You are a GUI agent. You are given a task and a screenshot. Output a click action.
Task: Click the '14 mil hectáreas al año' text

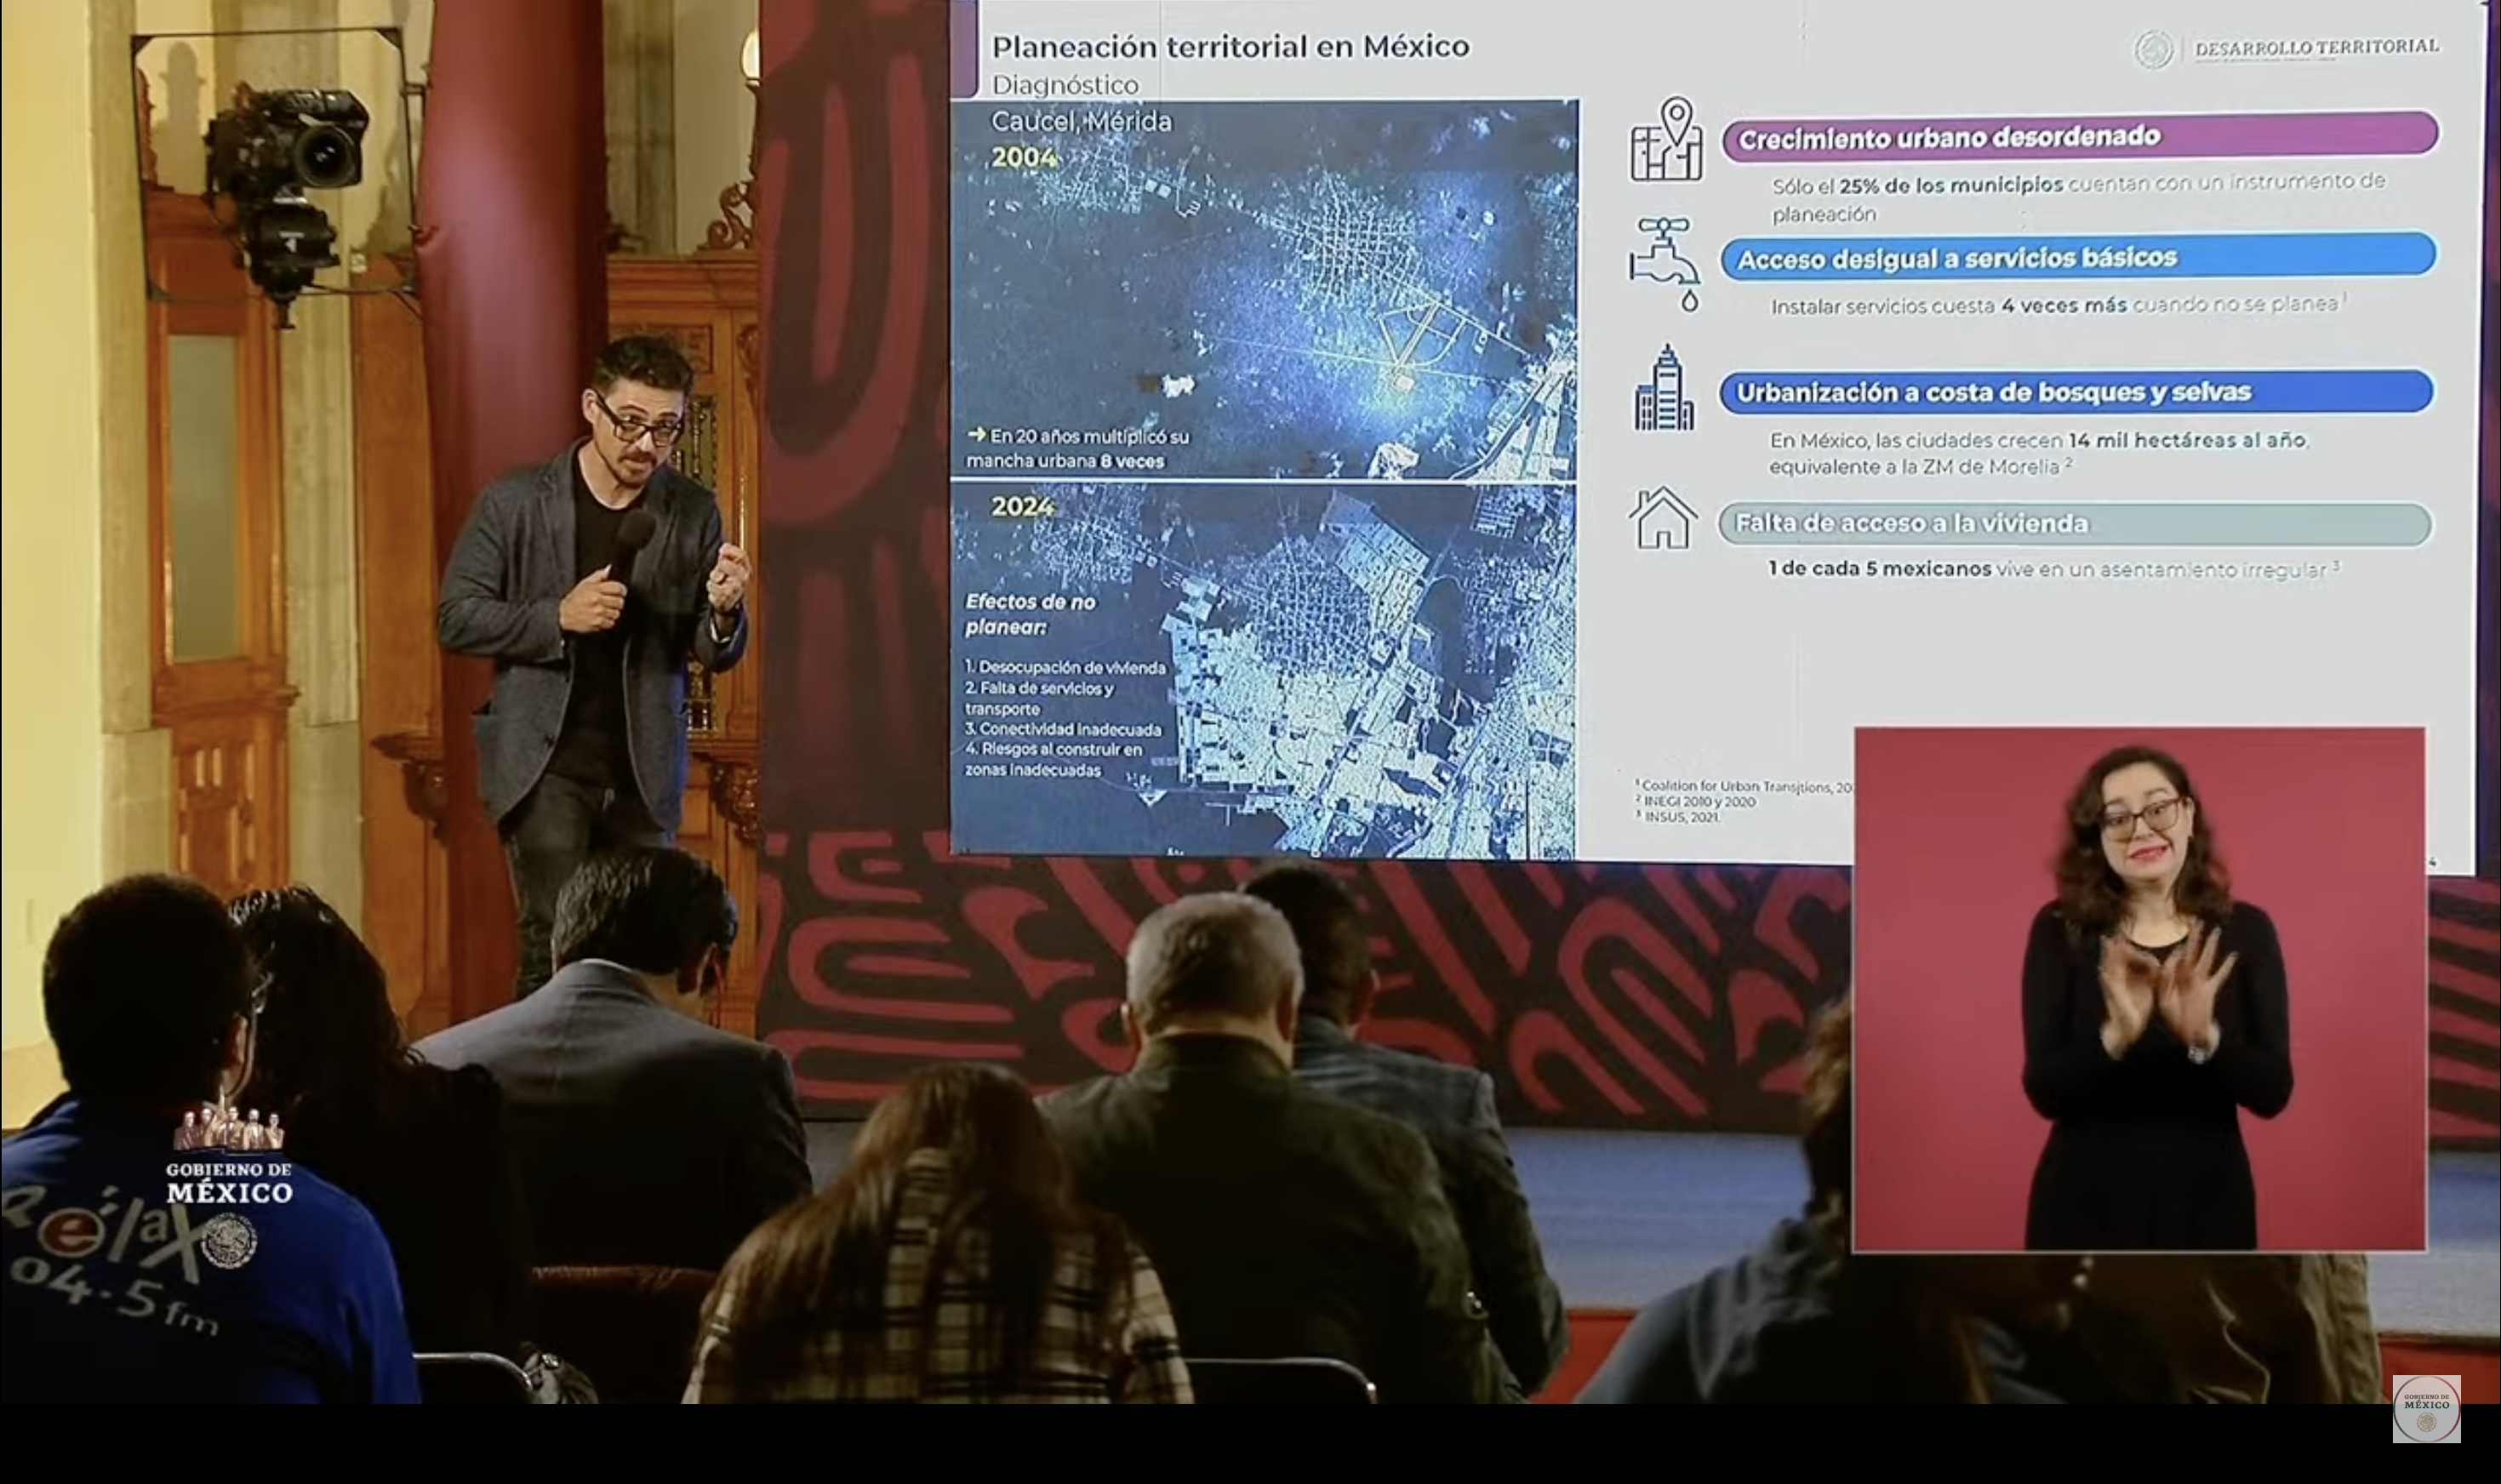pyautogui.click(x=2186, y=440)
